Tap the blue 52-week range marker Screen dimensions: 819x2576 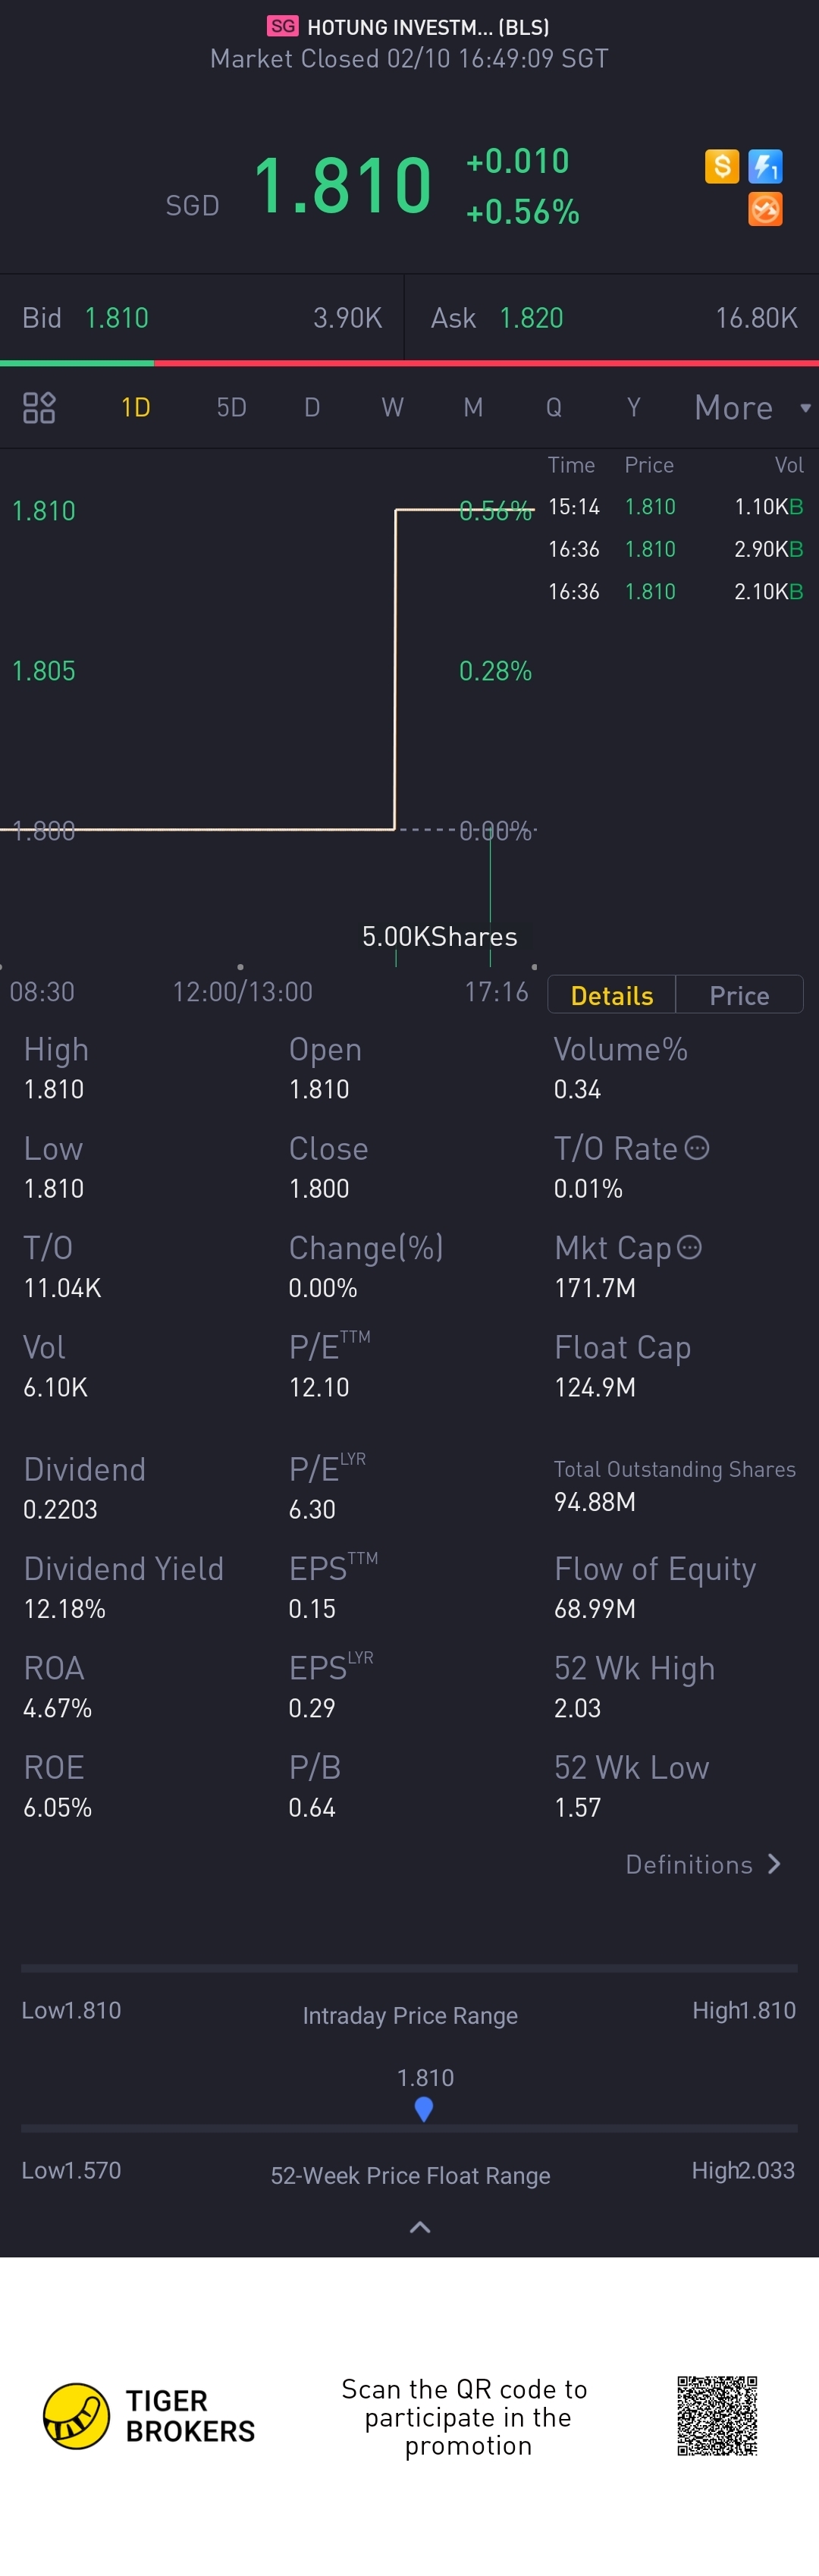point(424,2109)
